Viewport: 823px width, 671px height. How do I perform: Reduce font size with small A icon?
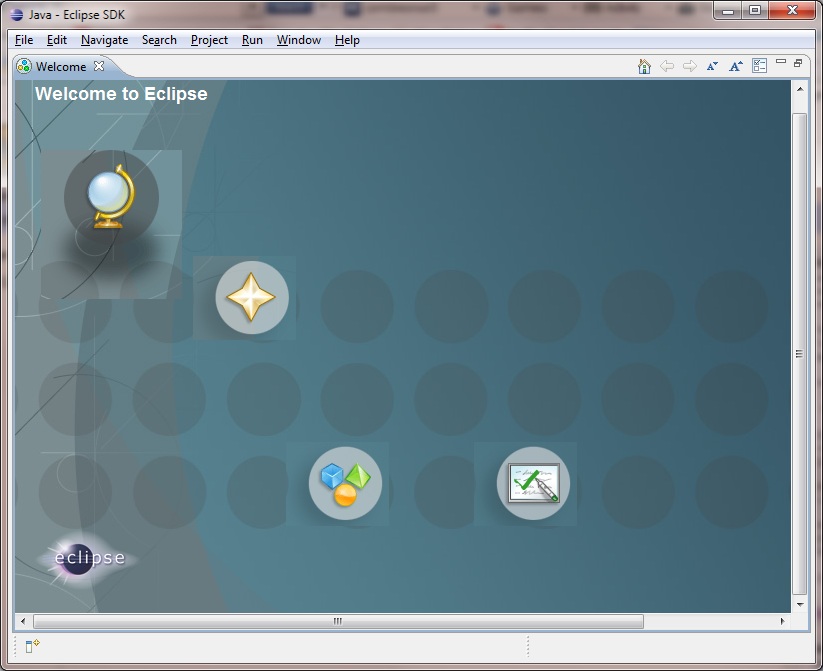tap(712, 66)
